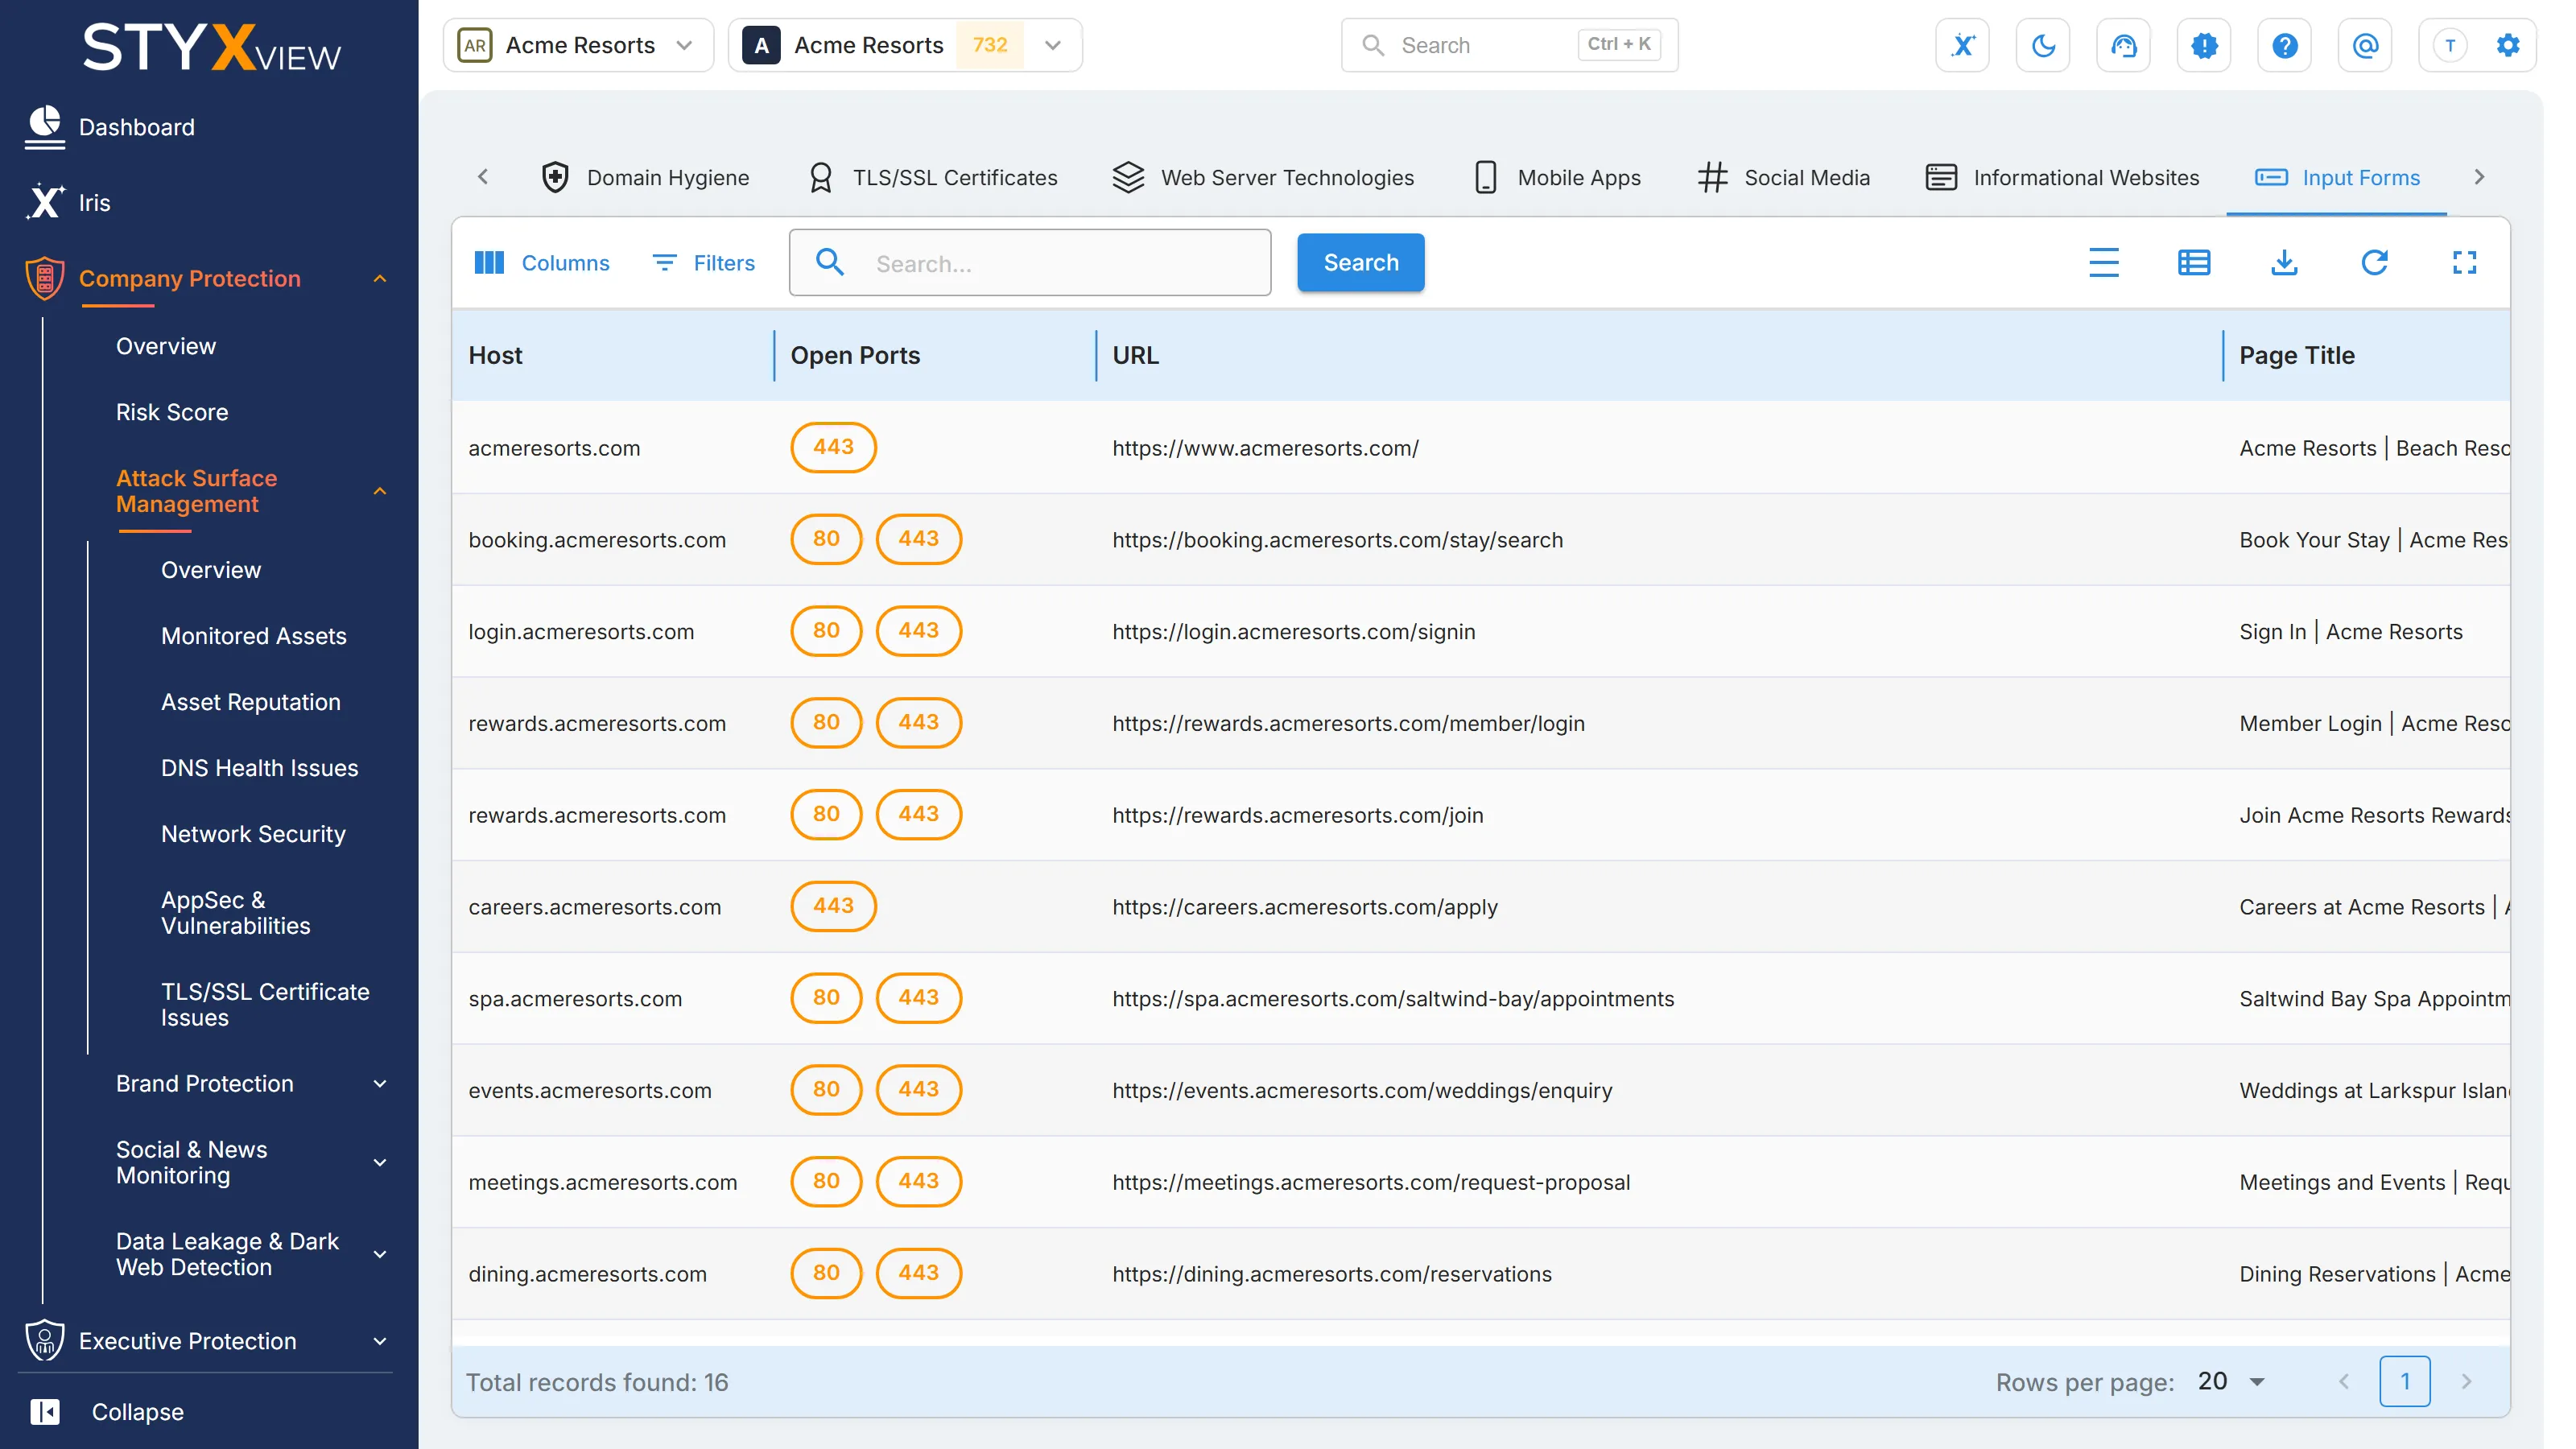Toggle dark mode moon icon
2576x1449 pixels.
pyautogui.click(x=2043, y=45)
